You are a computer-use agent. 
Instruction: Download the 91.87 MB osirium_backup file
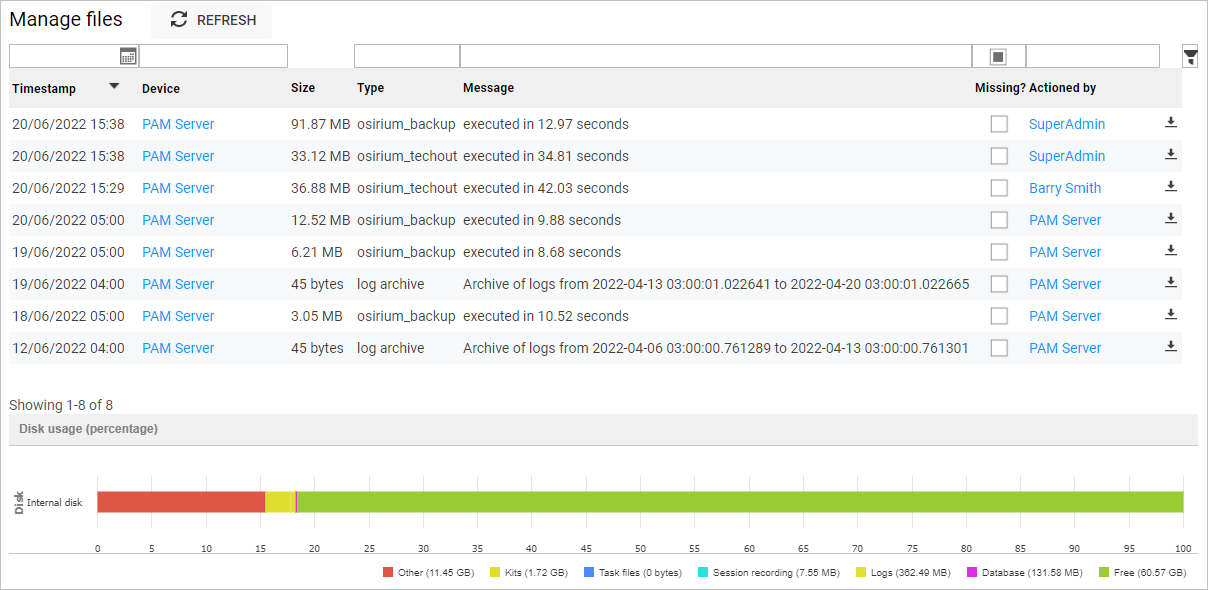1170,123
